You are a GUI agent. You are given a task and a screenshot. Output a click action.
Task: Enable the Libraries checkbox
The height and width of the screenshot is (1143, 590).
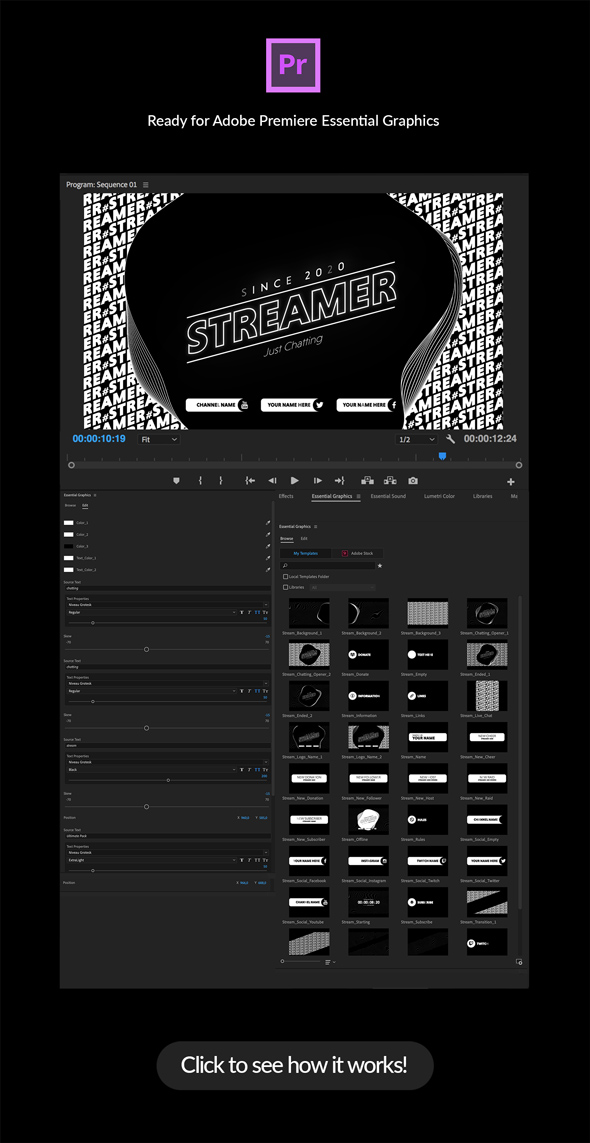(285, 587)
